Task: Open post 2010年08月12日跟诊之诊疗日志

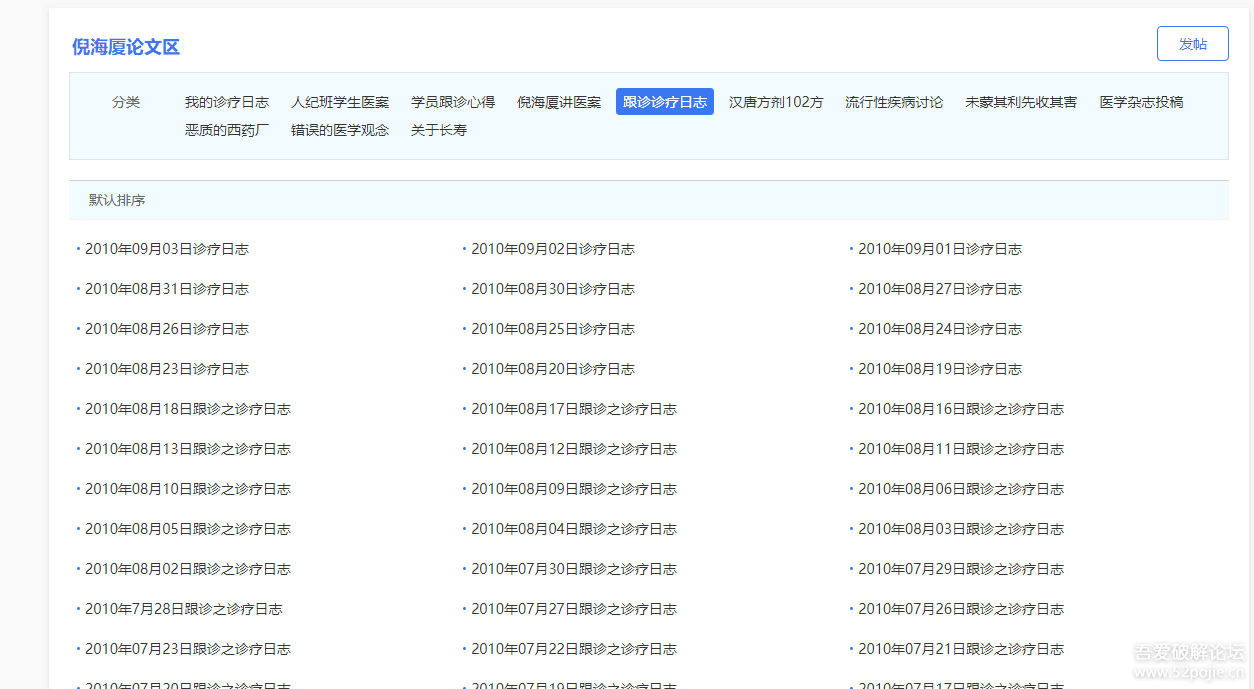Action: (x=573, y=449)
